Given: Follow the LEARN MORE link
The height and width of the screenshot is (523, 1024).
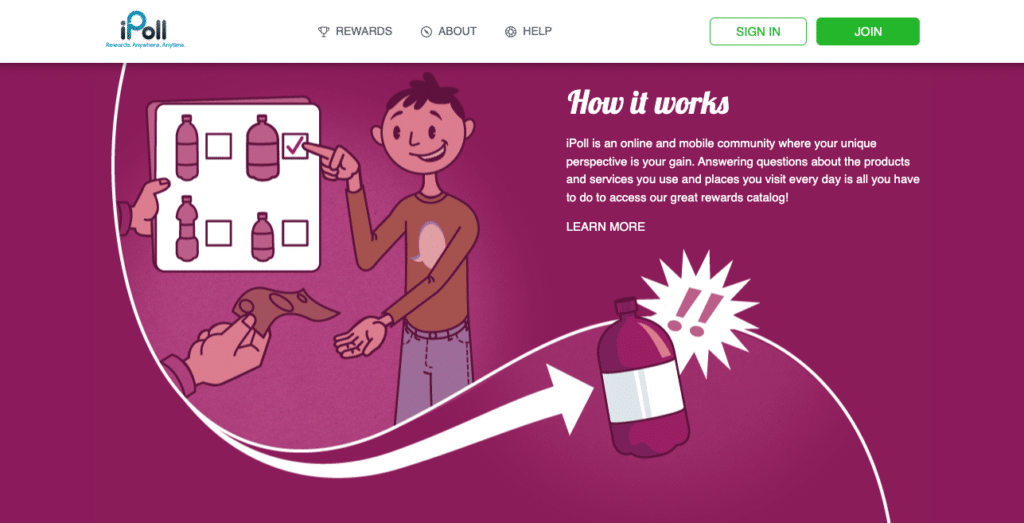Looking at the screenshot, I should (605, 227).
